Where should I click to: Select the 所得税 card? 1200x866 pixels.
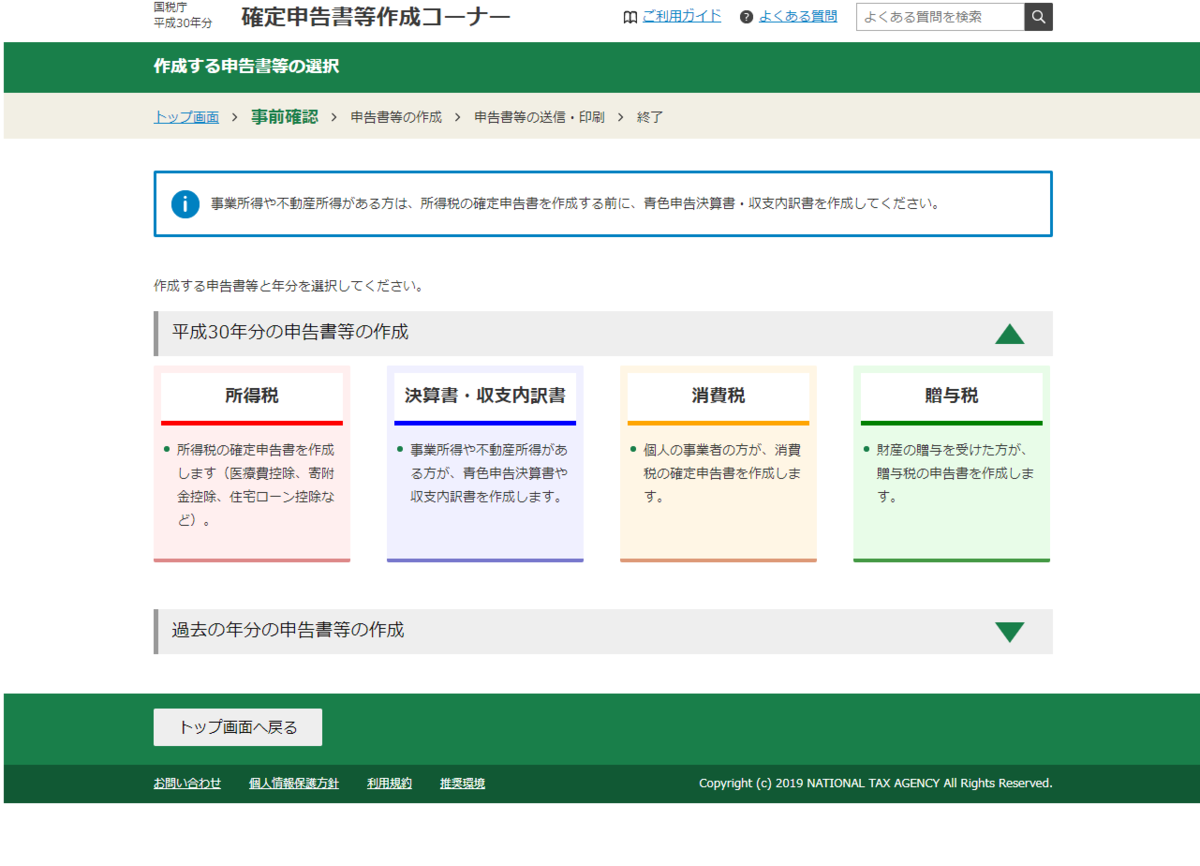click(x=252, y=464)
